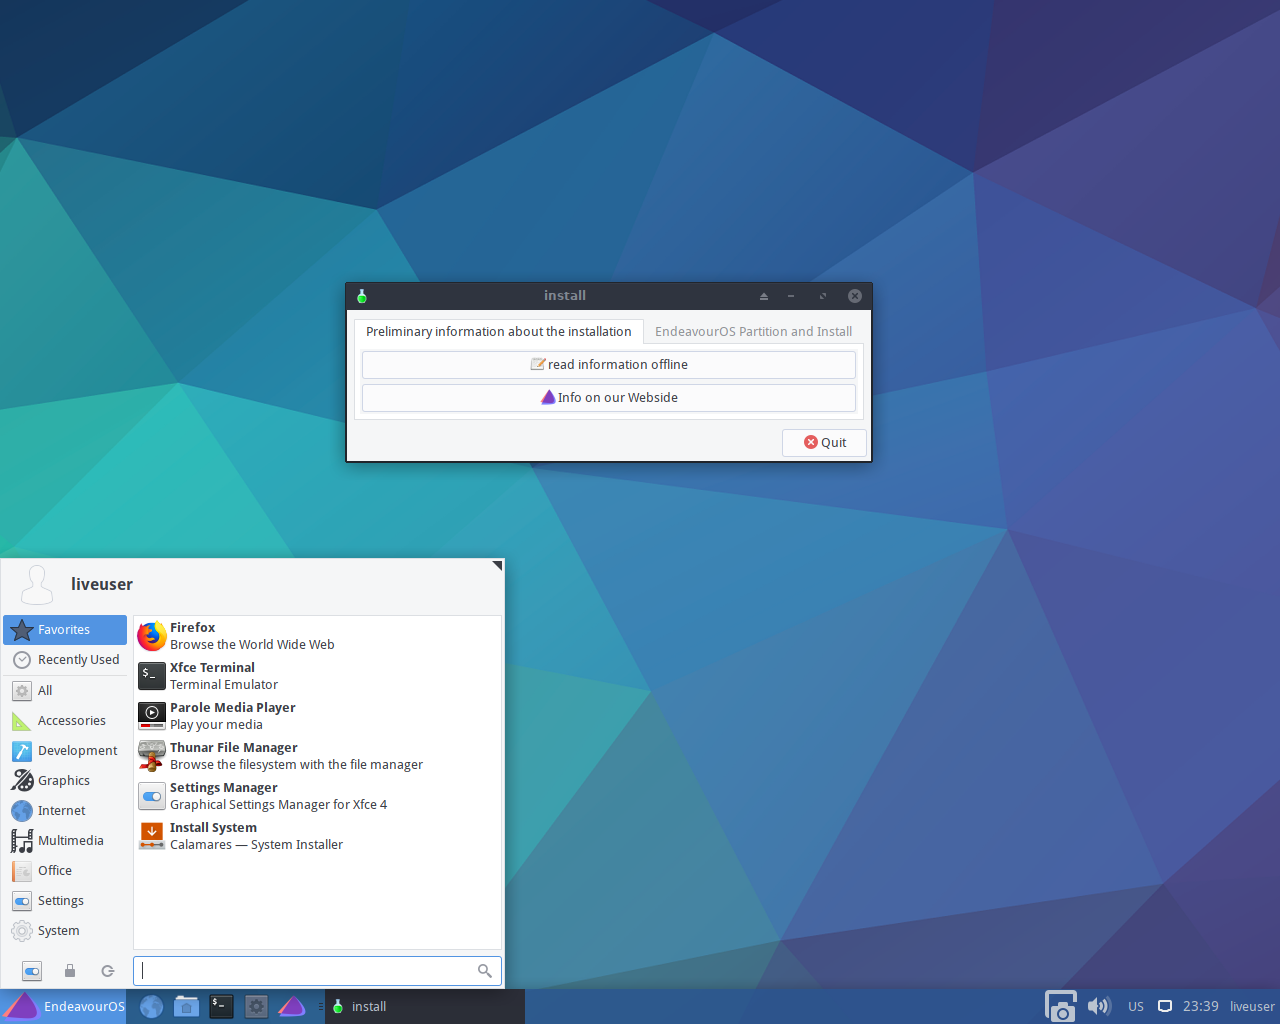
Task: Open Settings Manager entry
Action: tap(317, 796)
